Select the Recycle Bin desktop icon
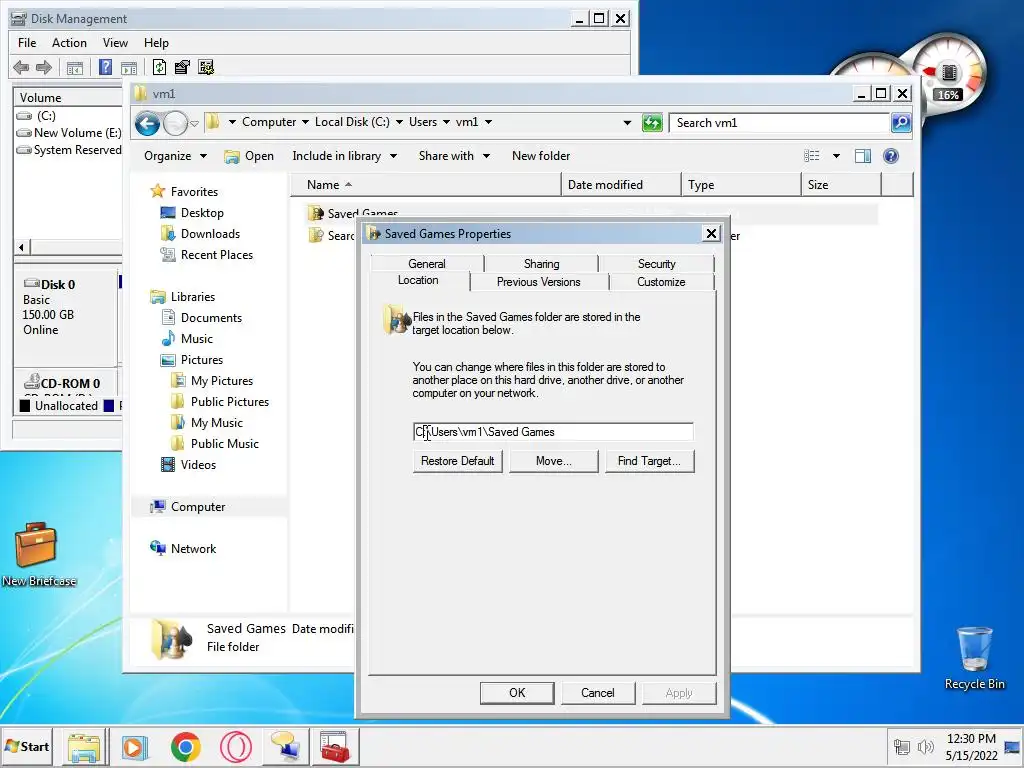 (974, 658)
